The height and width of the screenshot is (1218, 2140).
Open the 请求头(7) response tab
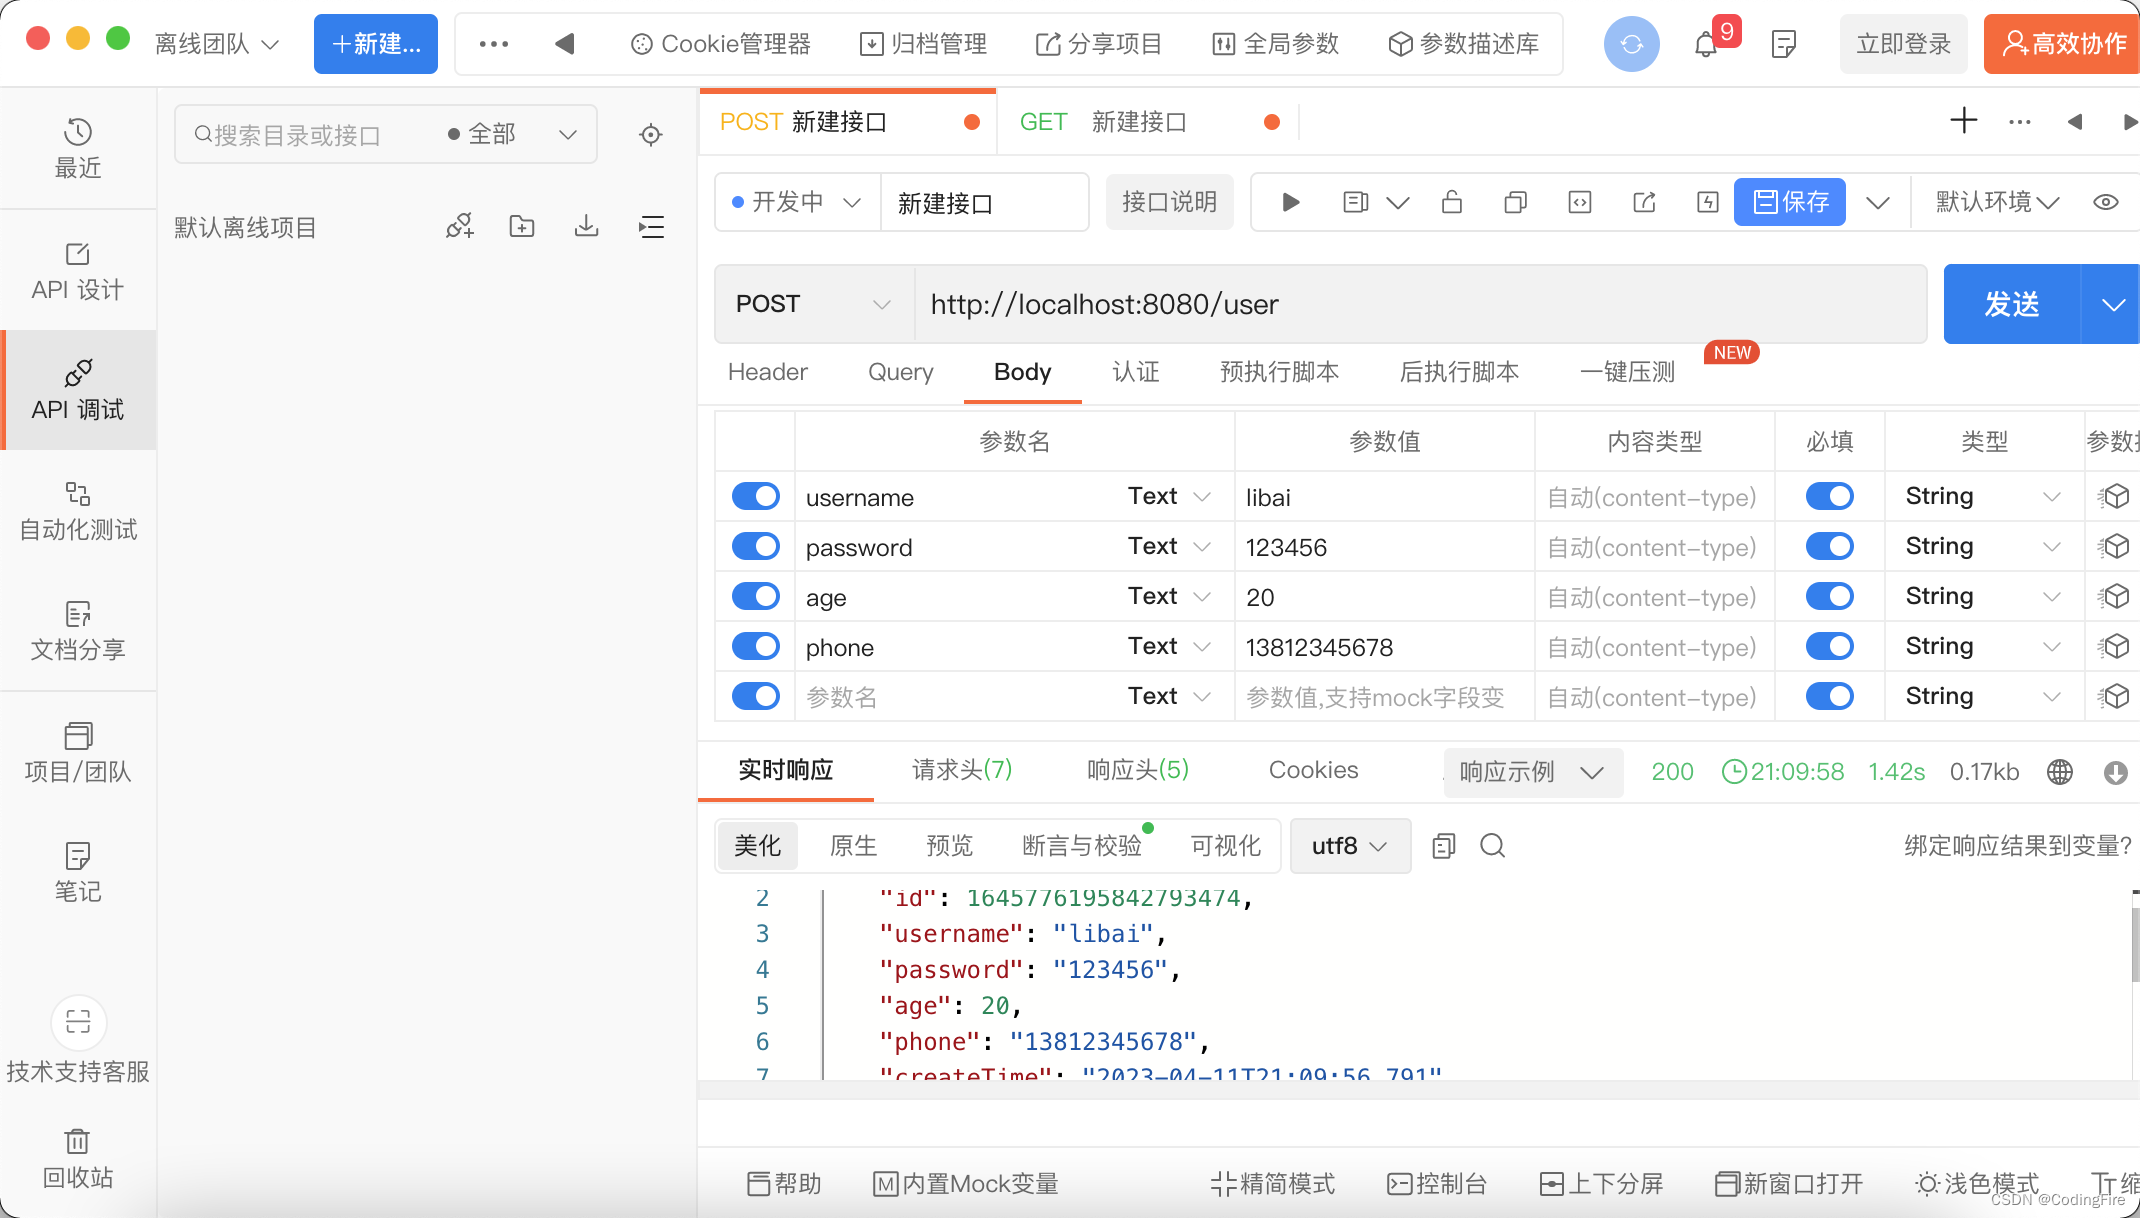[x=962, y=770]
